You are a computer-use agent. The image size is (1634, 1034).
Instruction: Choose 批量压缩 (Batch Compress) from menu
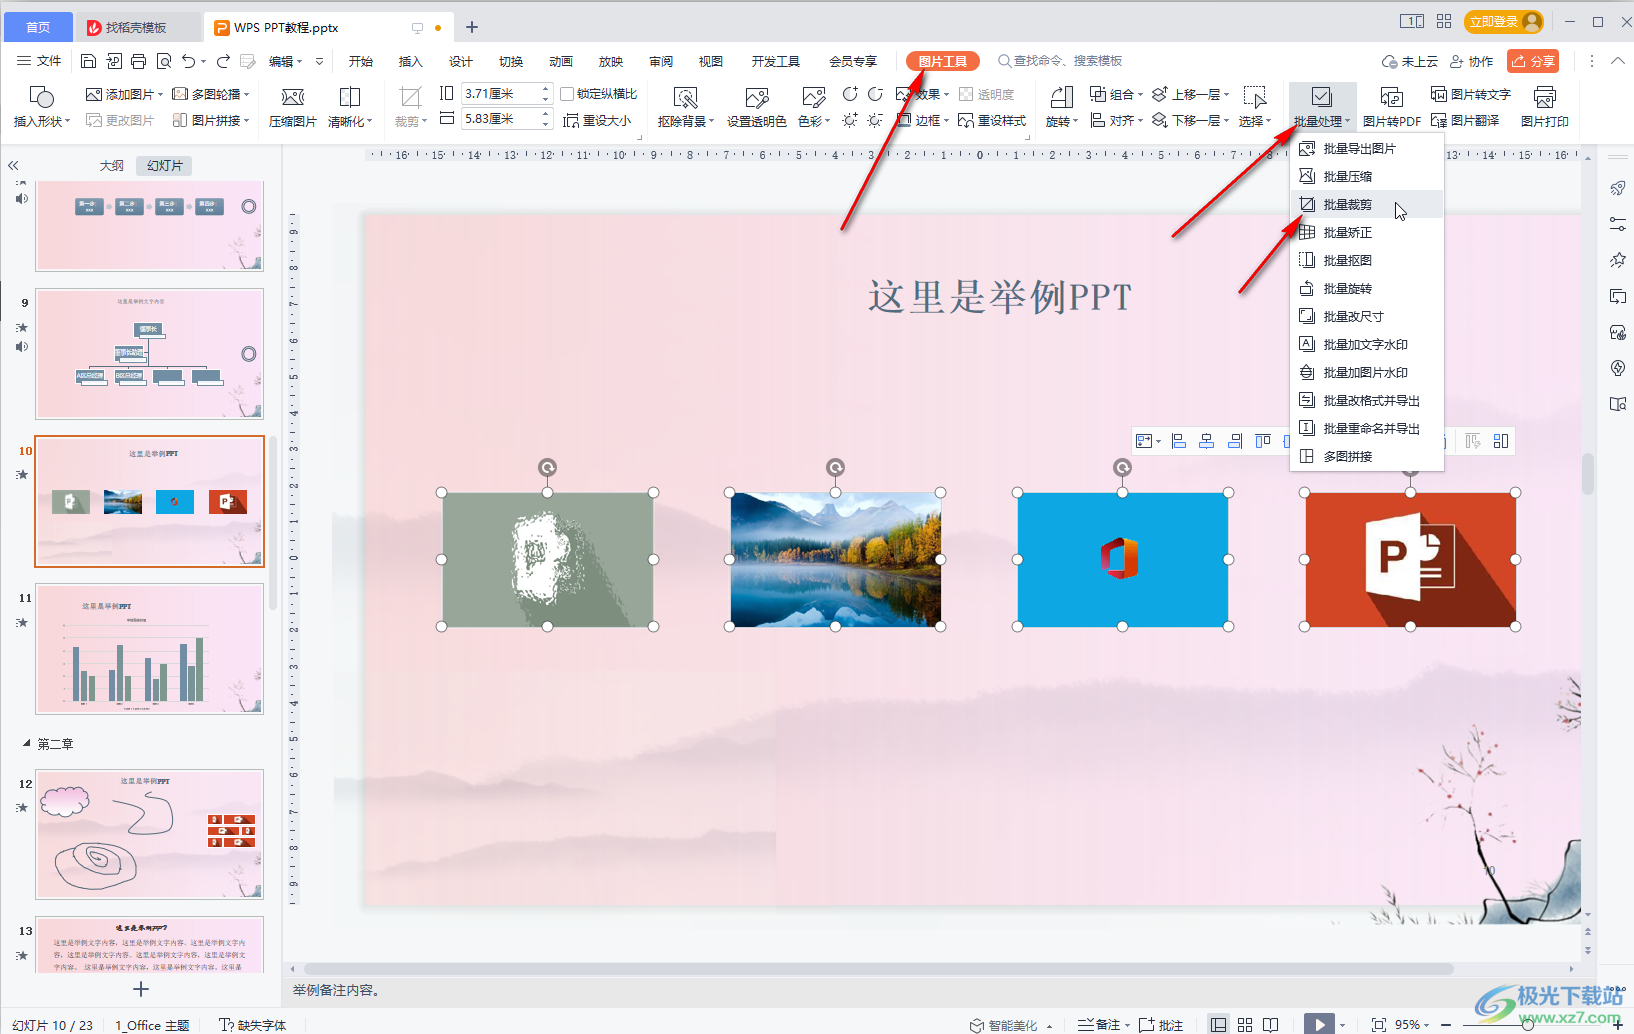[1367, 176]
